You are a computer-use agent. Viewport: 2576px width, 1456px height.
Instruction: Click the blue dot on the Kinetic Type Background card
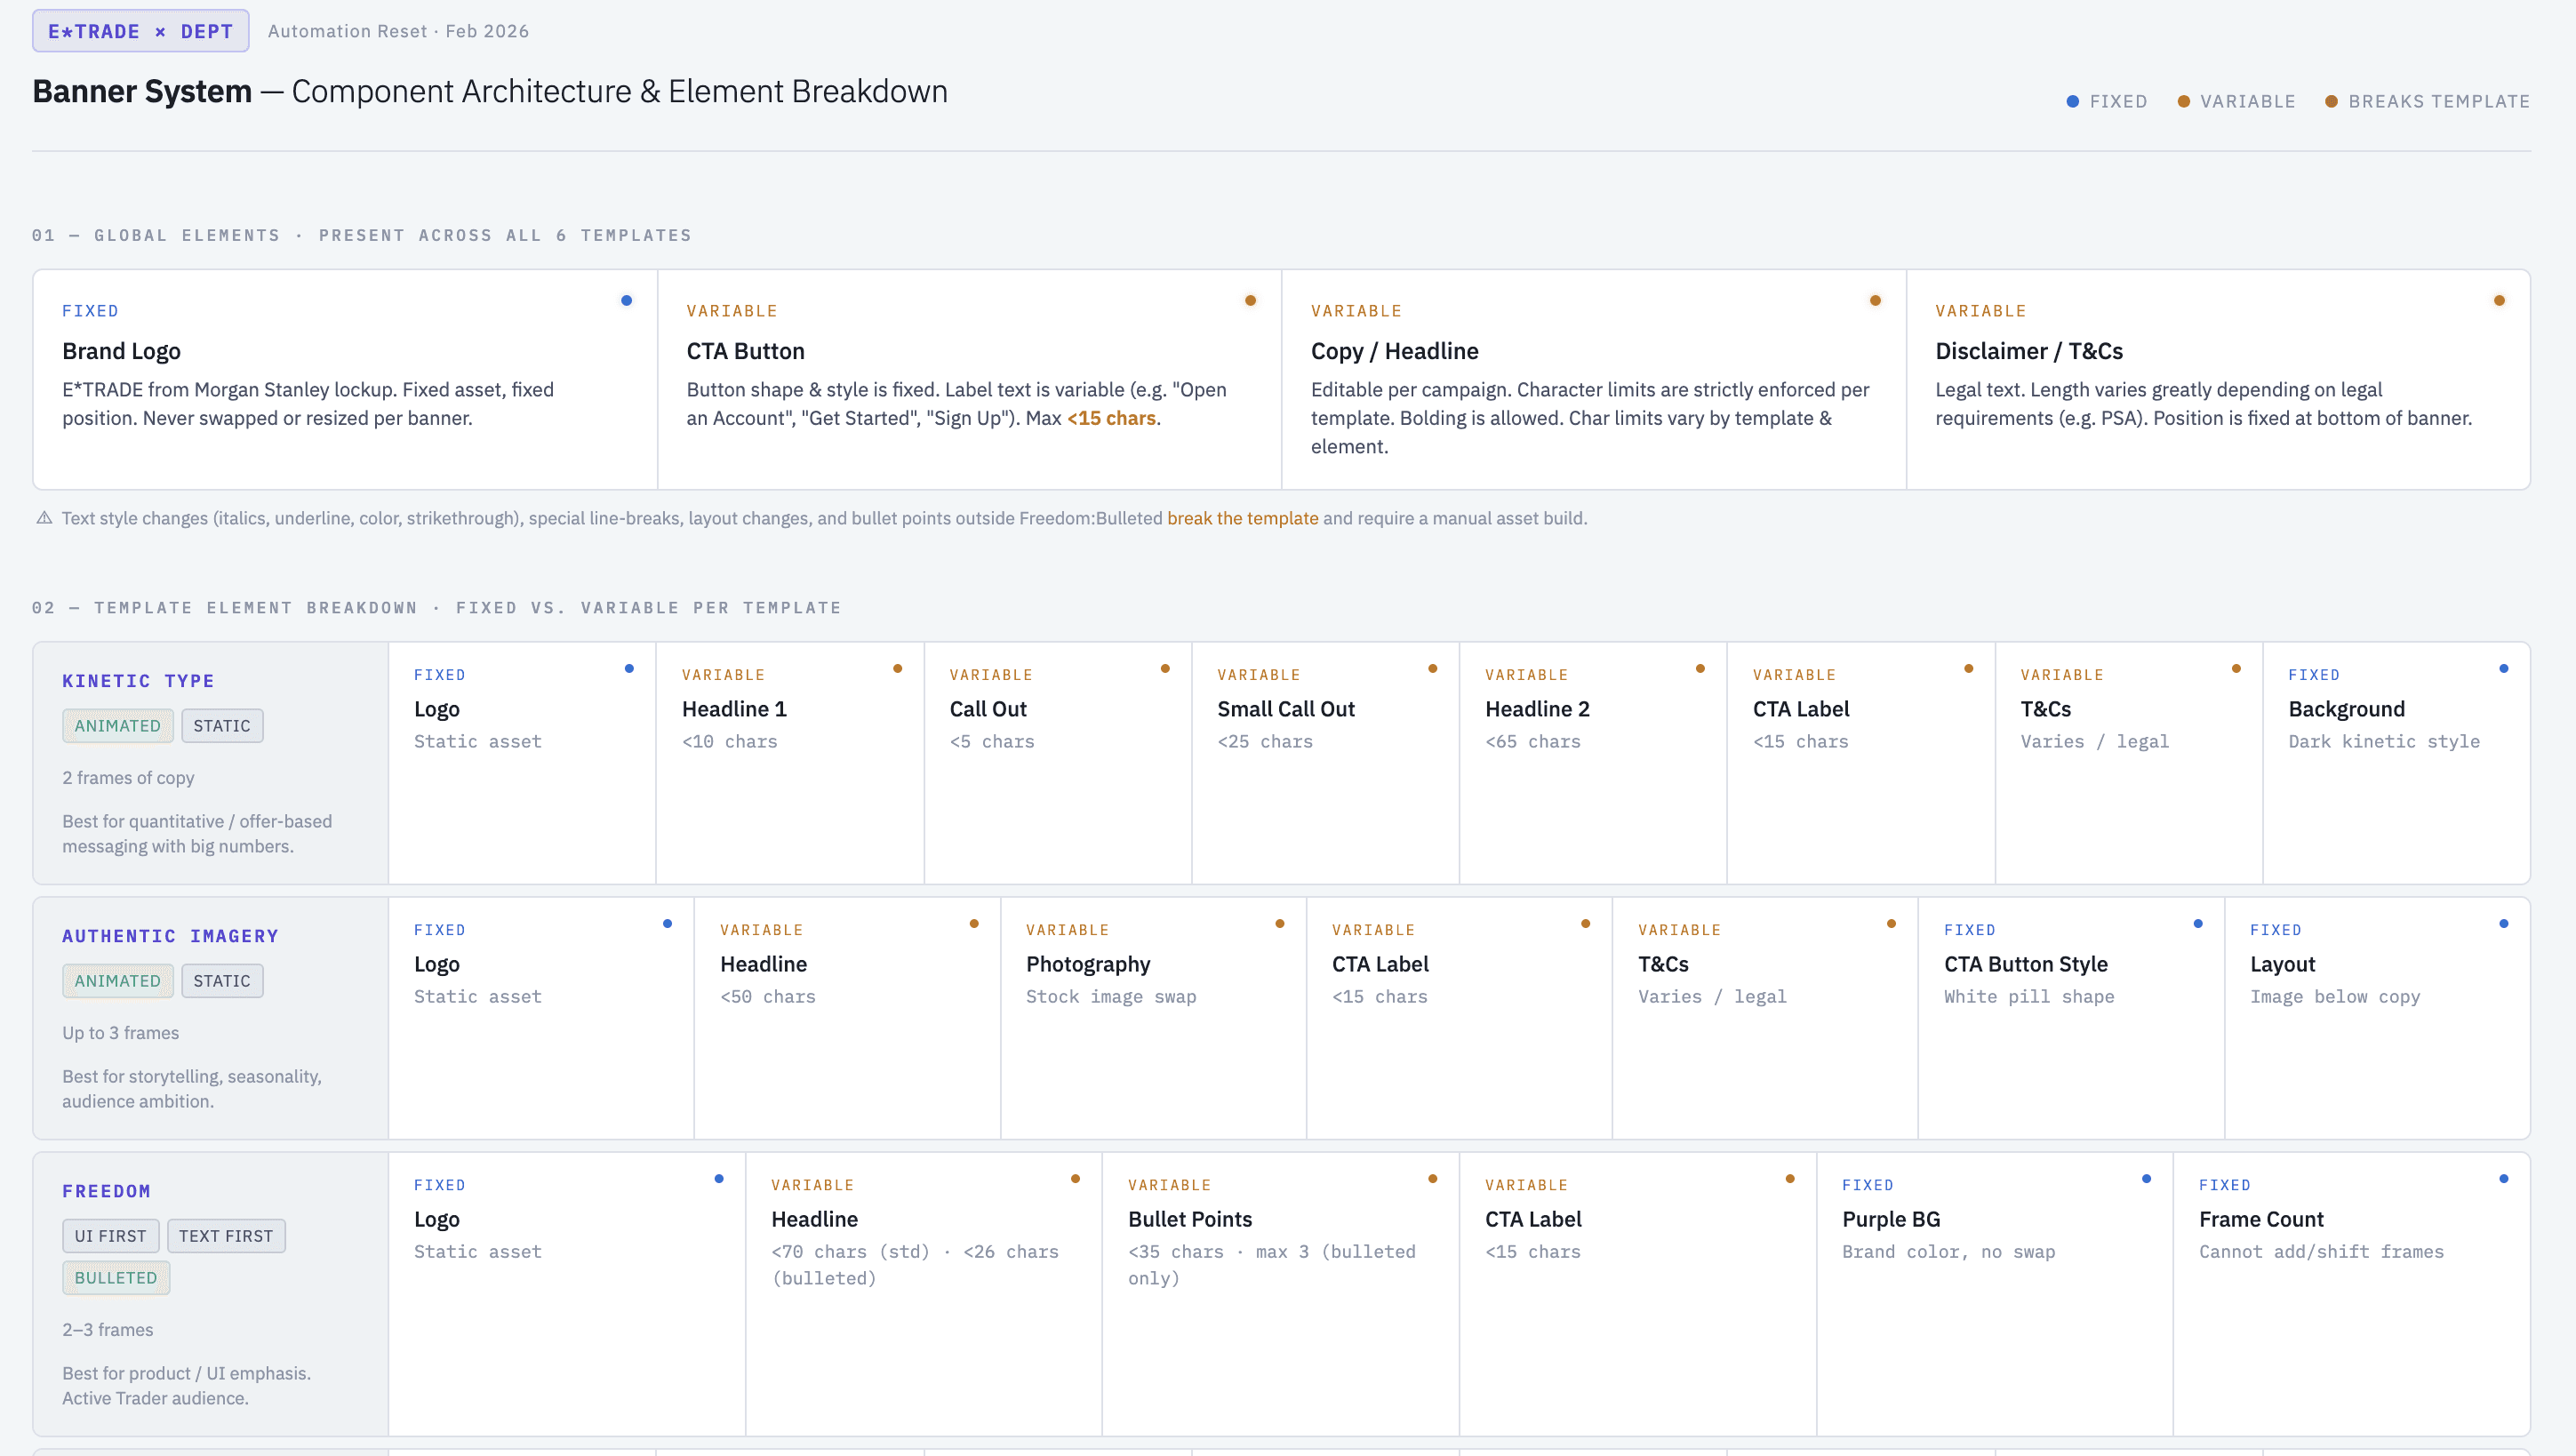pyautogui.click(x=2504, y=668)
